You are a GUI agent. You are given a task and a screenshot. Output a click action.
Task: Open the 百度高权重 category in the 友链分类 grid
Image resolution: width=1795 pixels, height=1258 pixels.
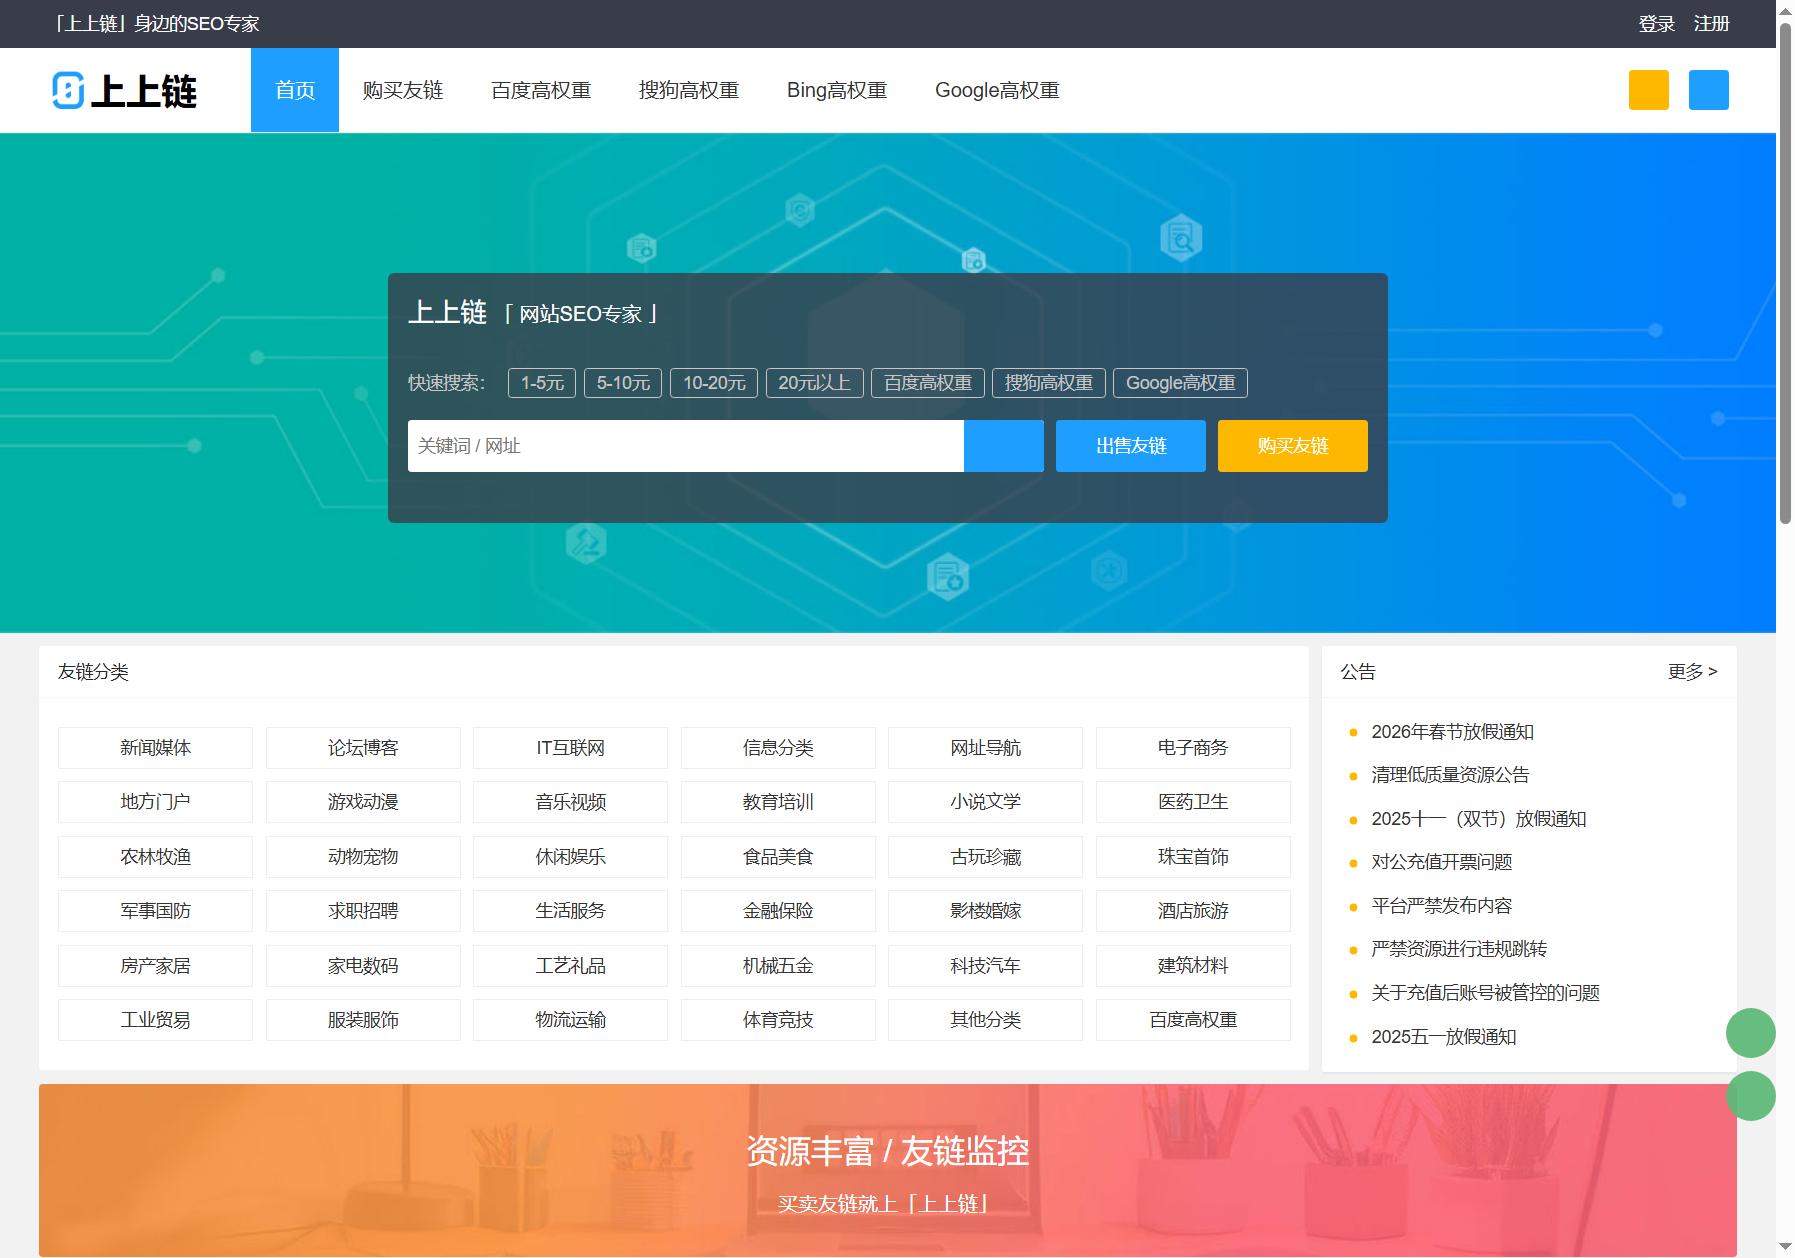click(1193, 1020)
